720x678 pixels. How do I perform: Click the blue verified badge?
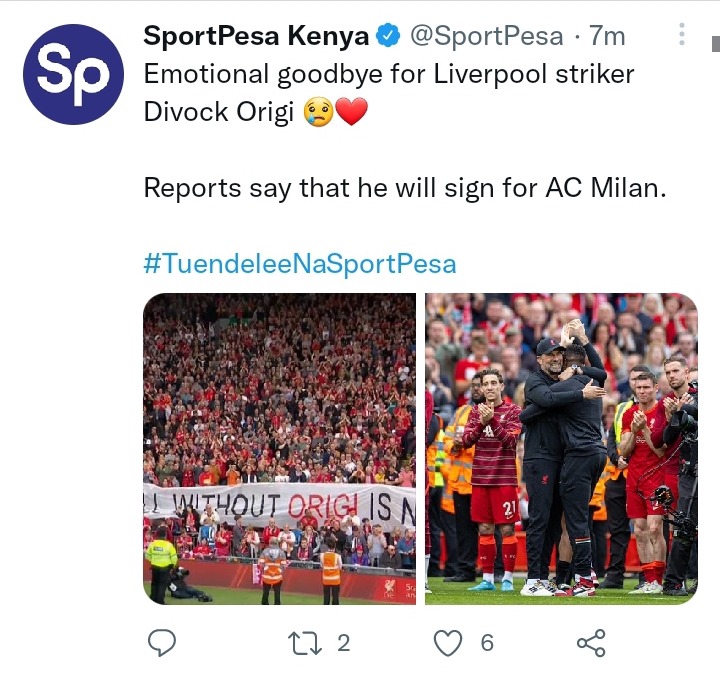click(x=388, y=36)
